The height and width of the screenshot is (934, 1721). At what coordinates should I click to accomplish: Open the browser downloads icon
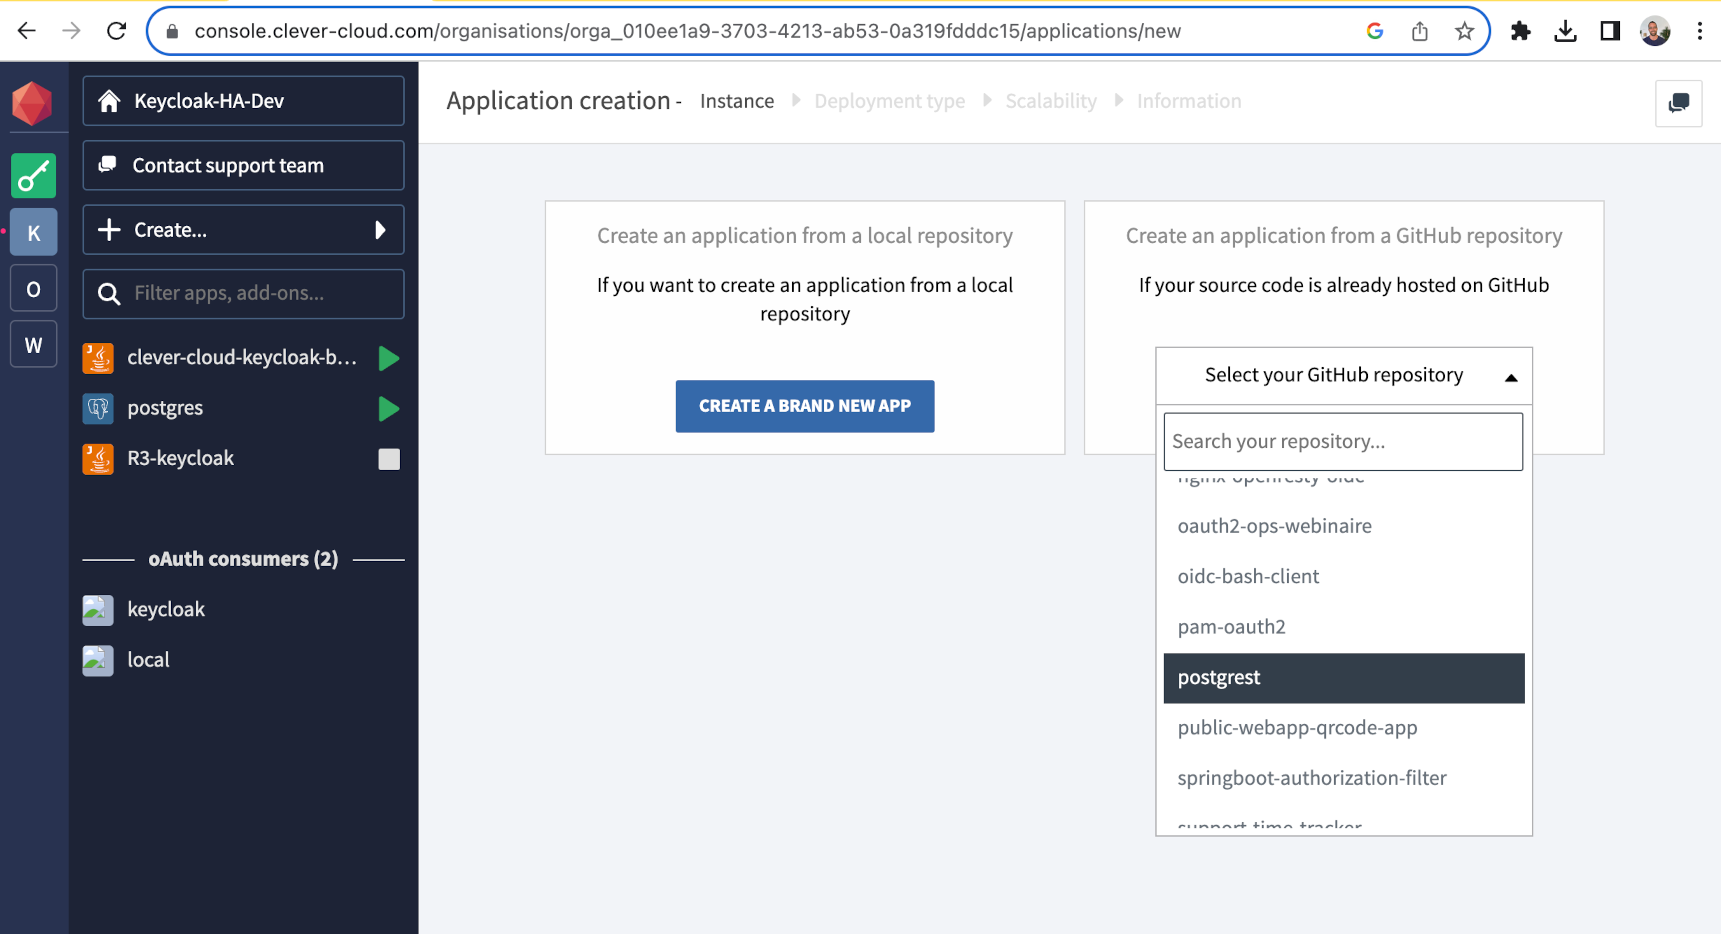point(1566,31)
